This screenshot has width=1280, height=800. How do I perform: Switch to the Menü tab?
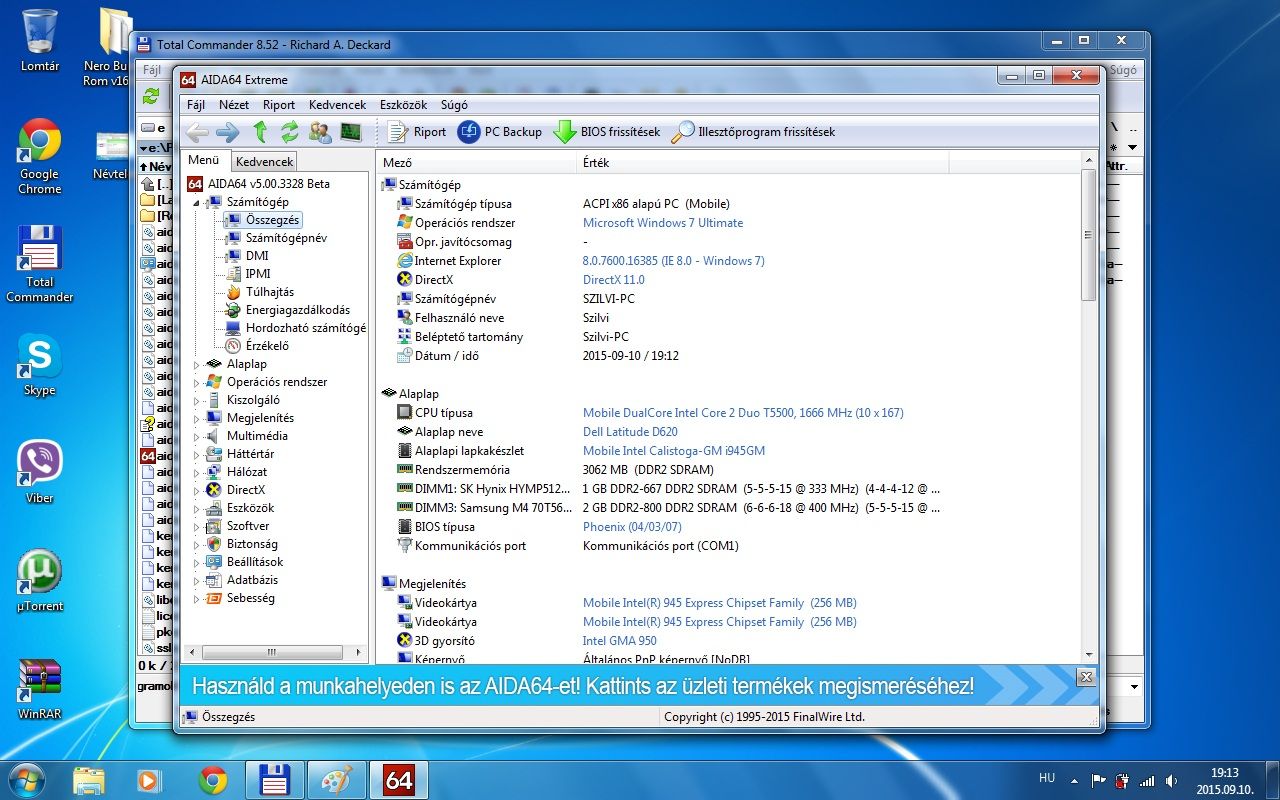click(204, 160)
